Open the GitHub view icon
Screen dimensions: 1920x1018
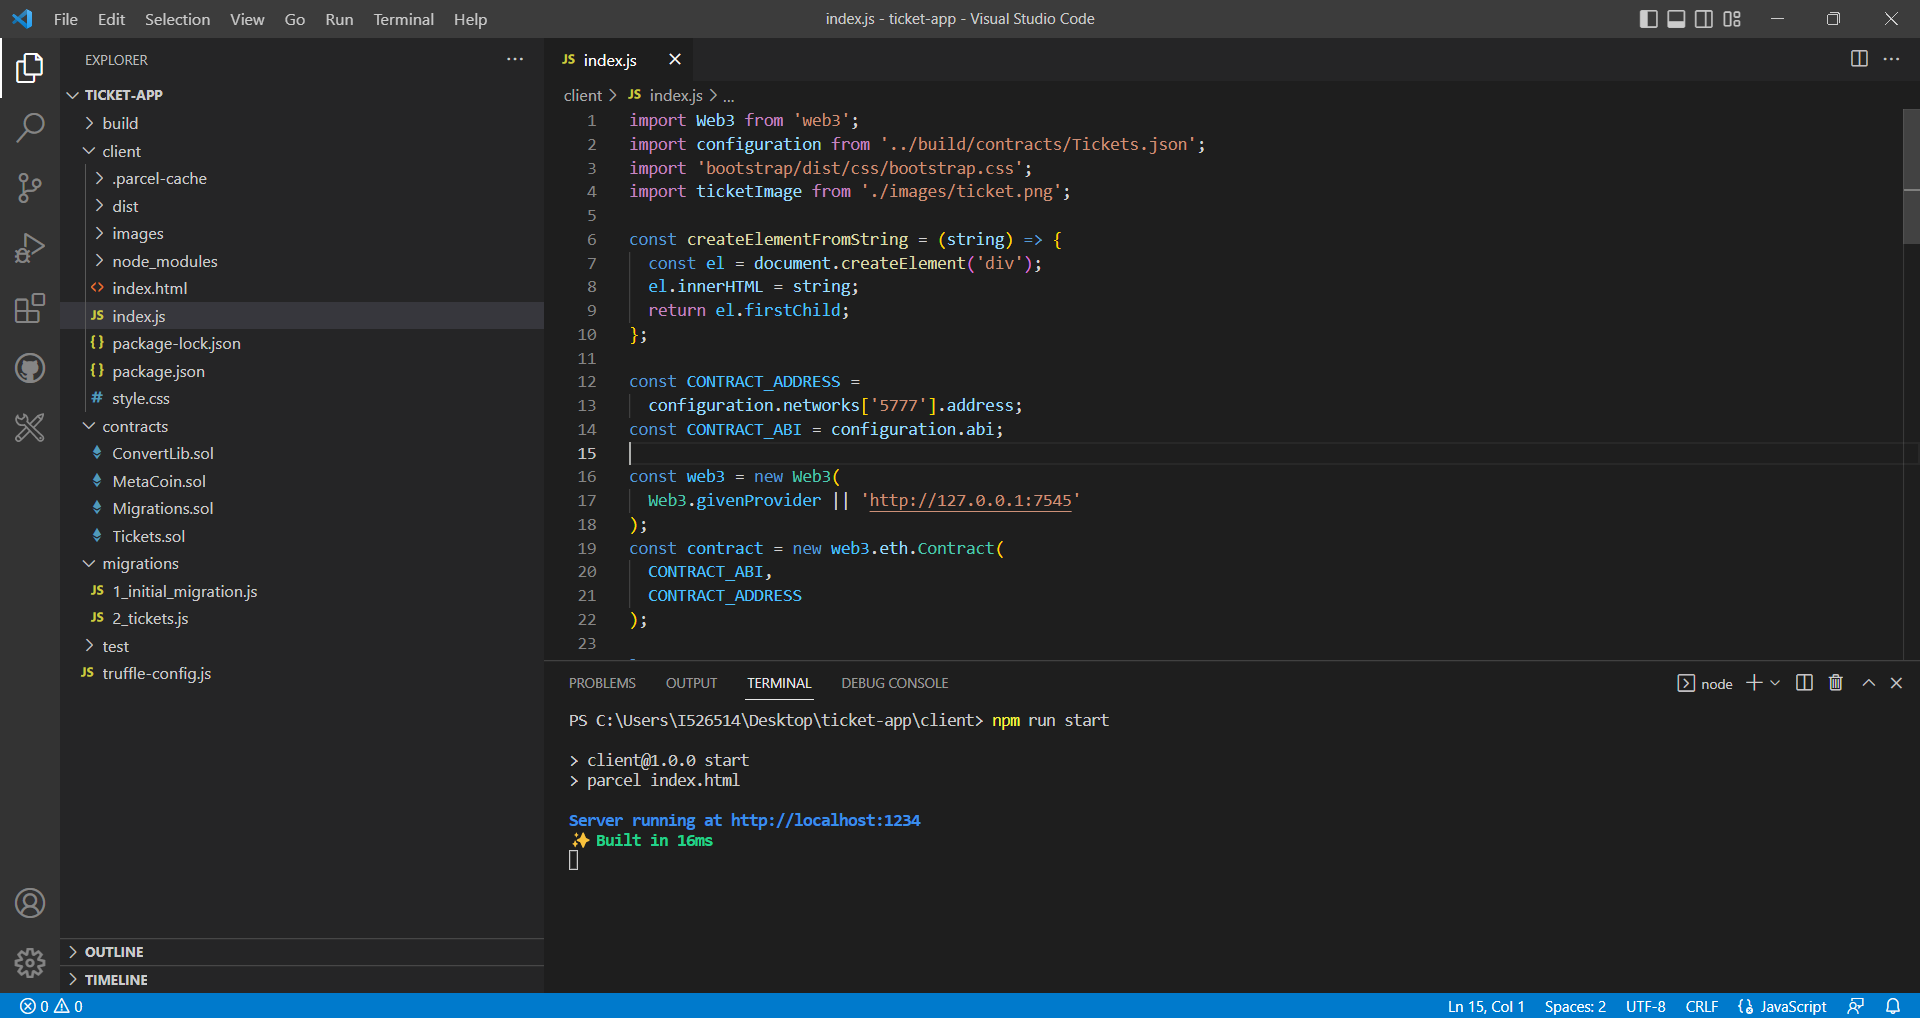pyautogui.click(x=30, y=368)
